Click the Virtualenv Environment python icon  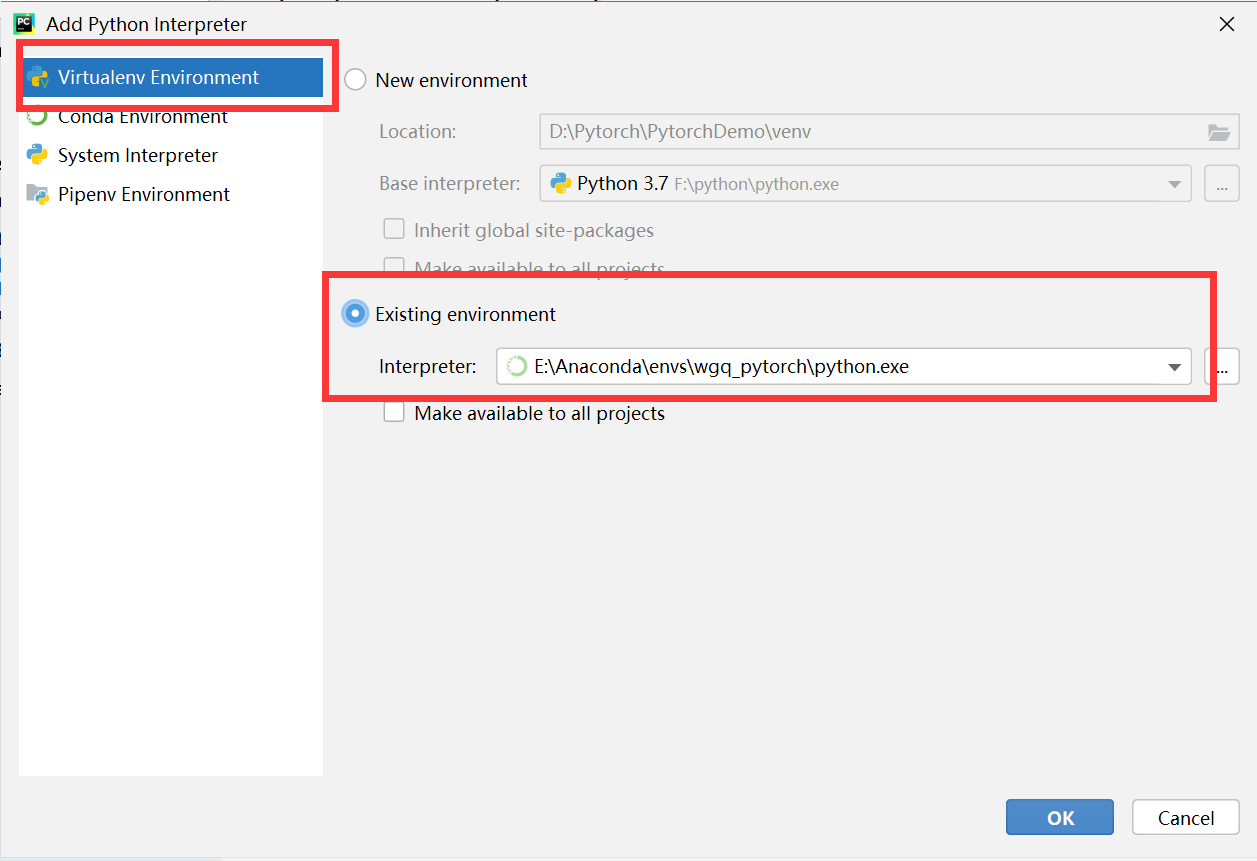39,78
